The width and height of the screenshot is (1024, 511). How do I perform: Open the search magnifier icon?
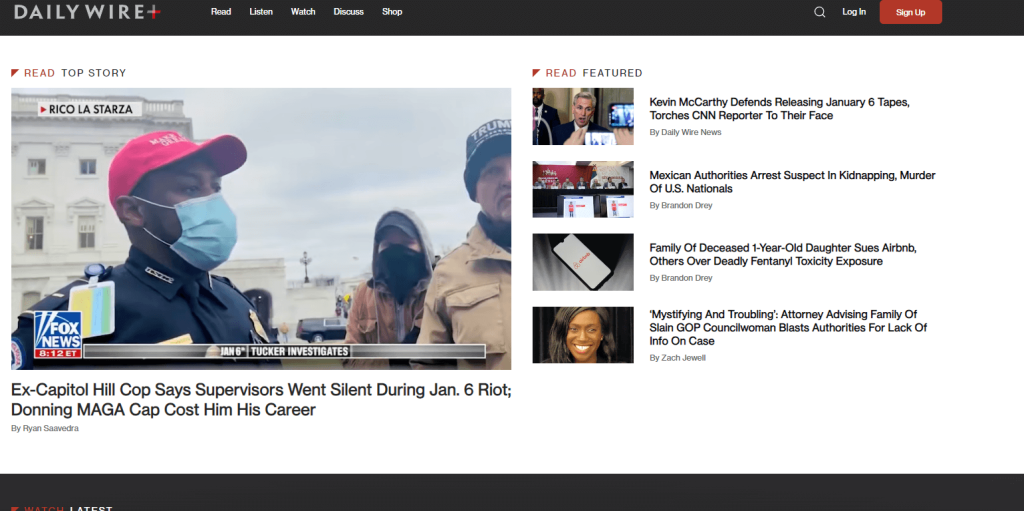(820, 12)
